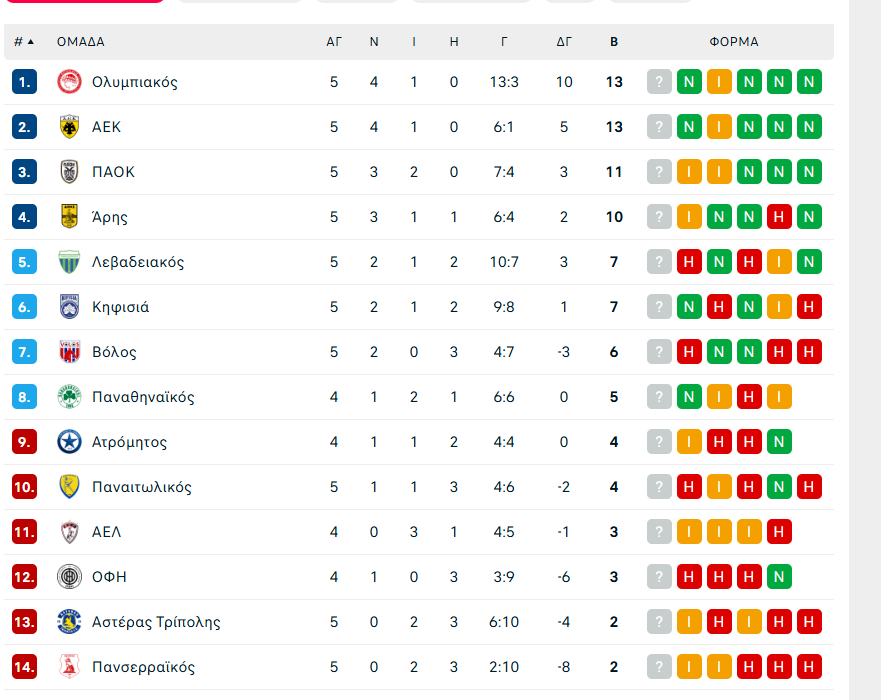Click the ΦΟΡΜΑ column header
Viewport: 881px width, 700px height.
734,42
